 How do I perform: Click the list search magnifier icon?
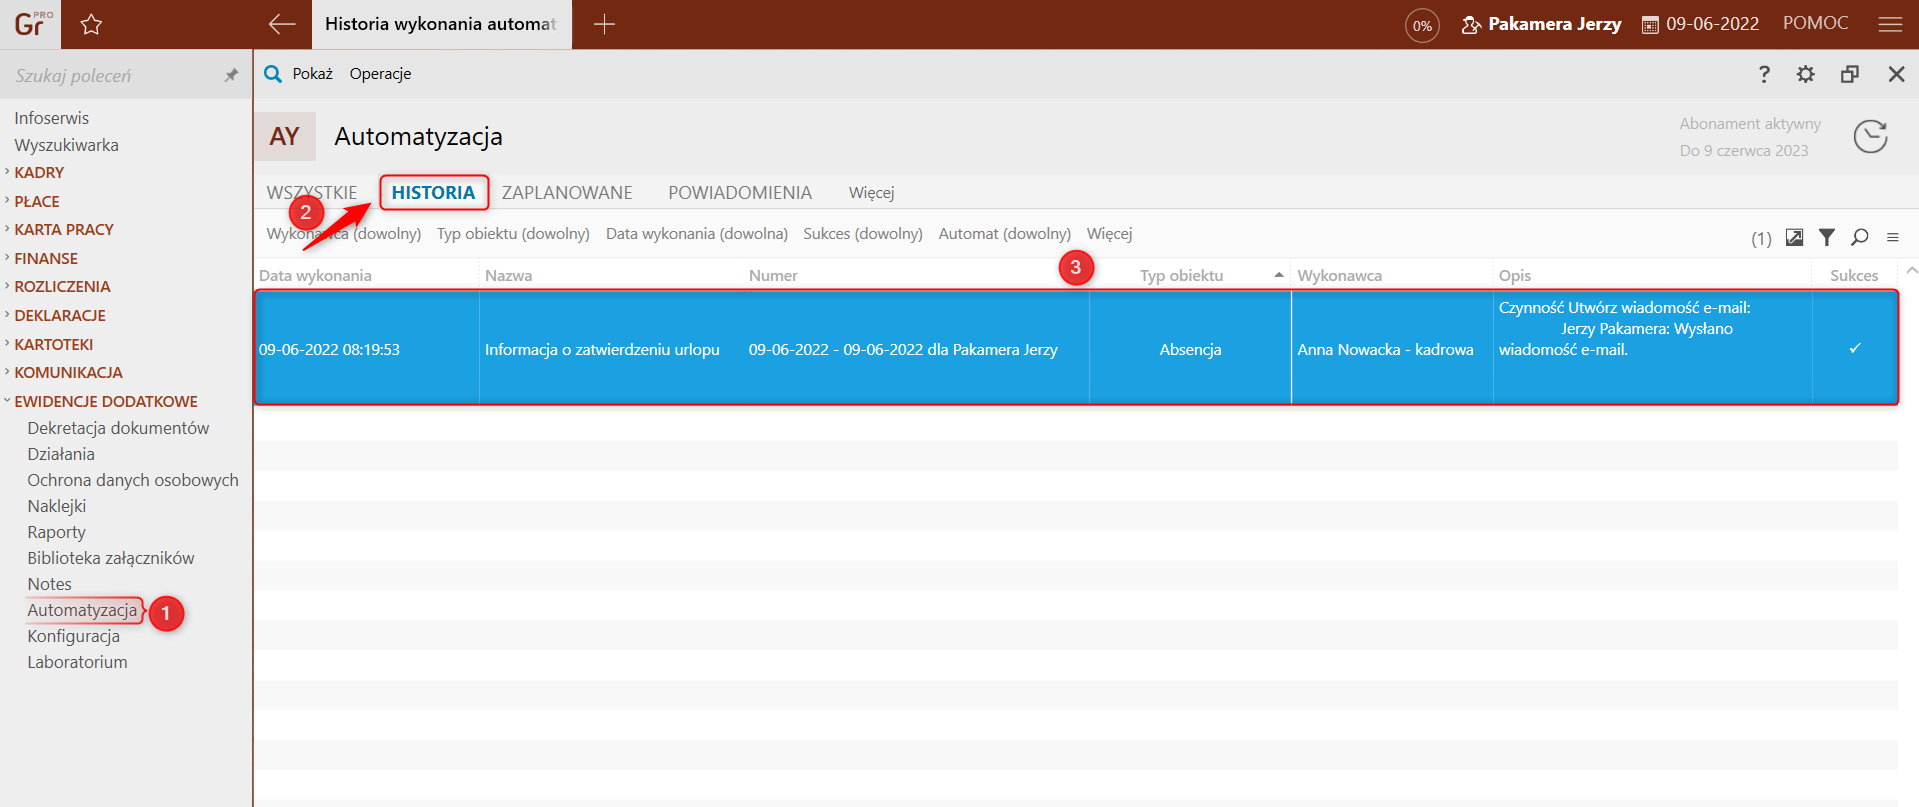pos(1859,237)
